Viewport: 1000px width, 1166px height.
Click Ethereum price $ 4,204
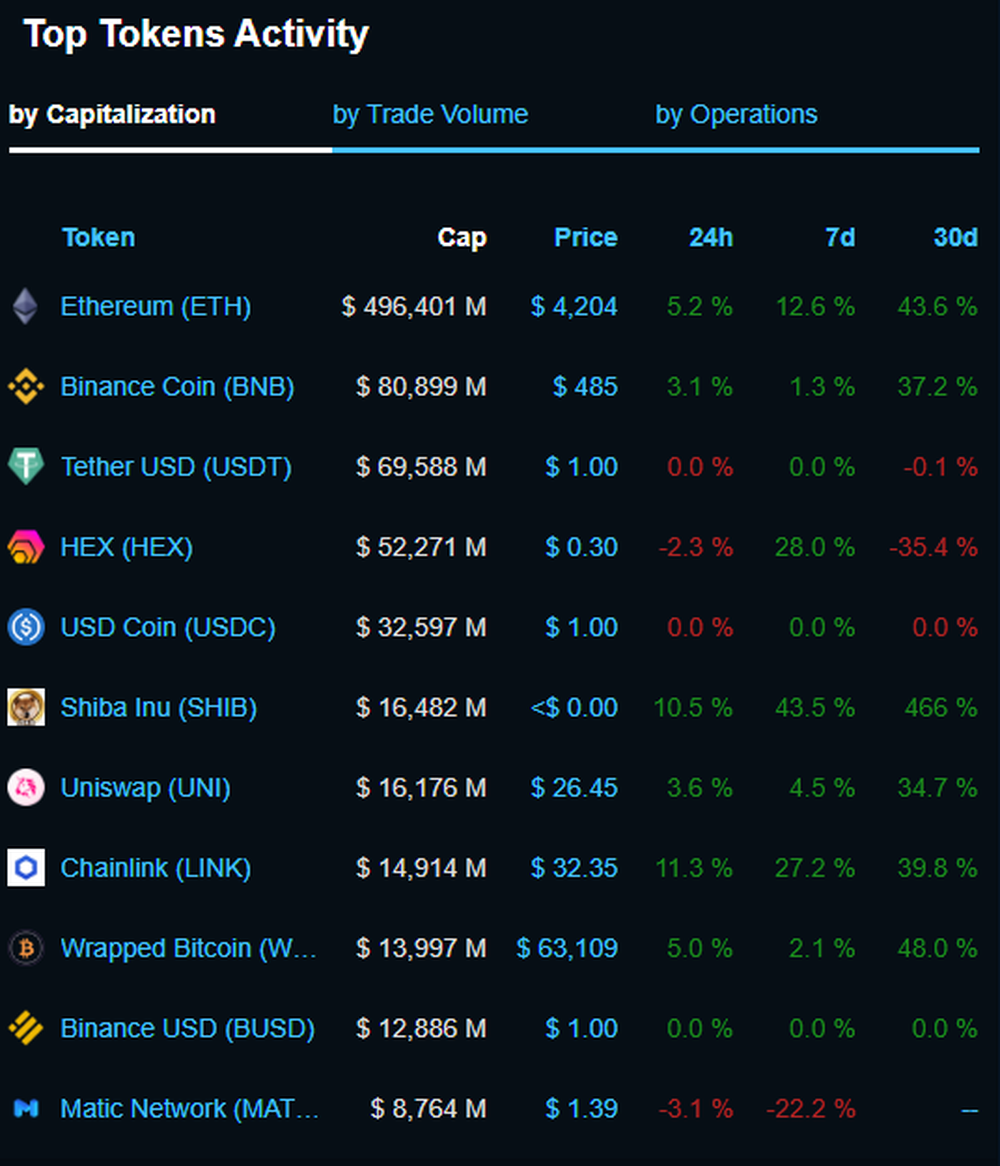(x=574, y=306)
